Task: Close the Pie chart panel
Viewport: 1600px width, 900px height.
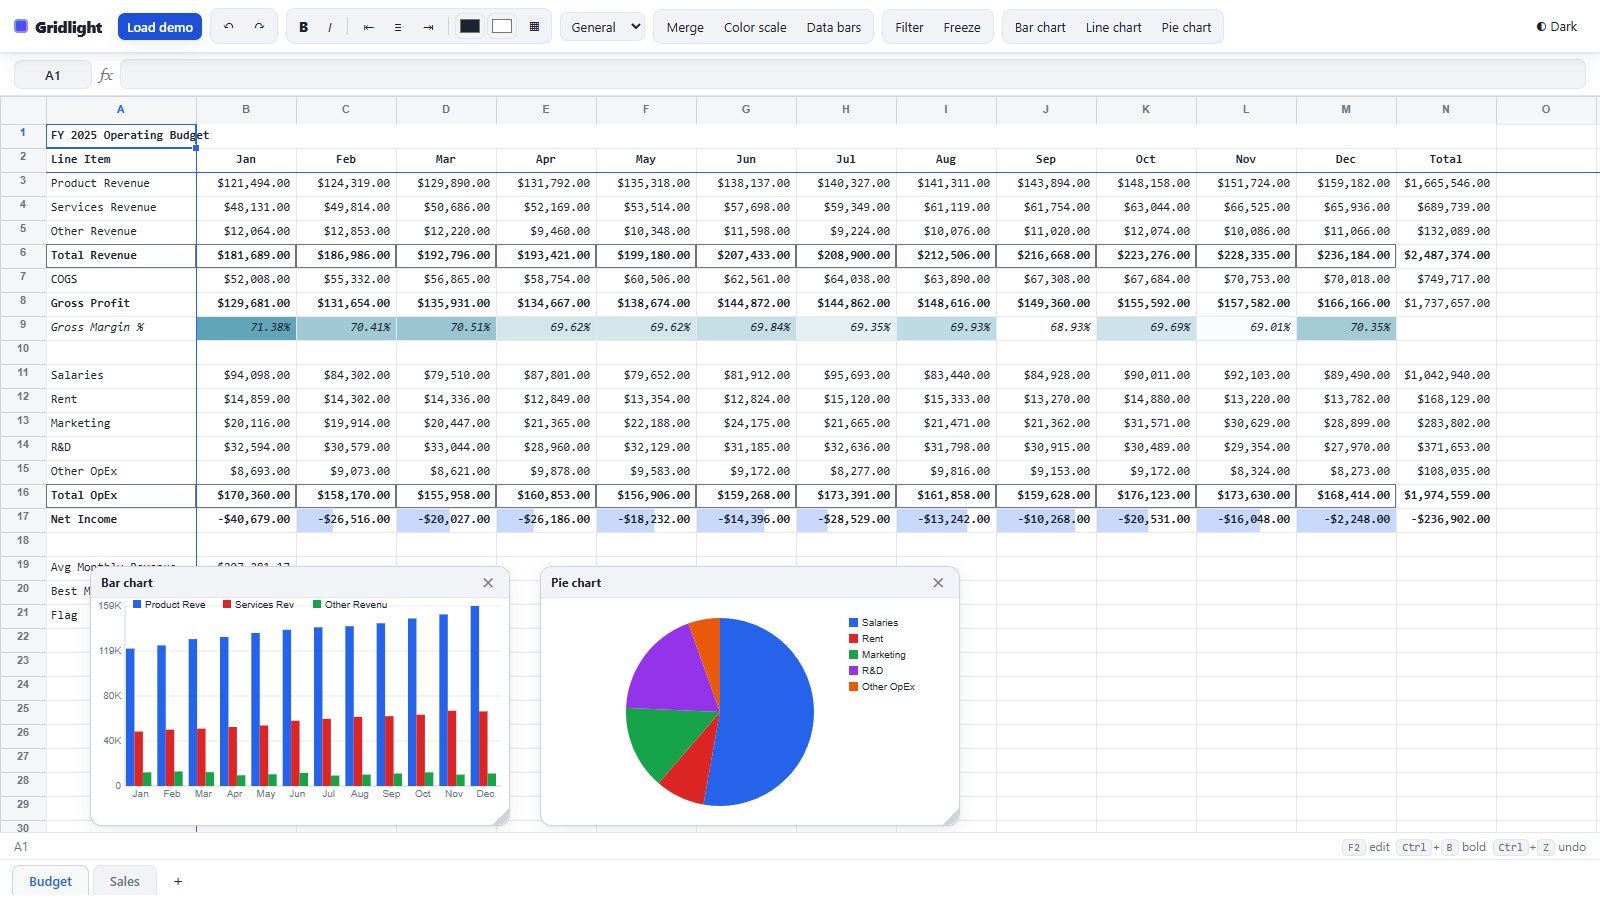Action: [x=938, y=583]
